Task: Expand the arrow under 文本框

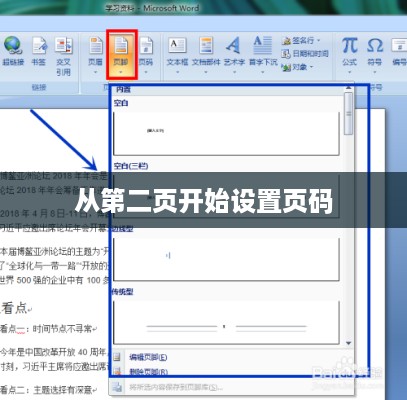Action: click(177, 72)
